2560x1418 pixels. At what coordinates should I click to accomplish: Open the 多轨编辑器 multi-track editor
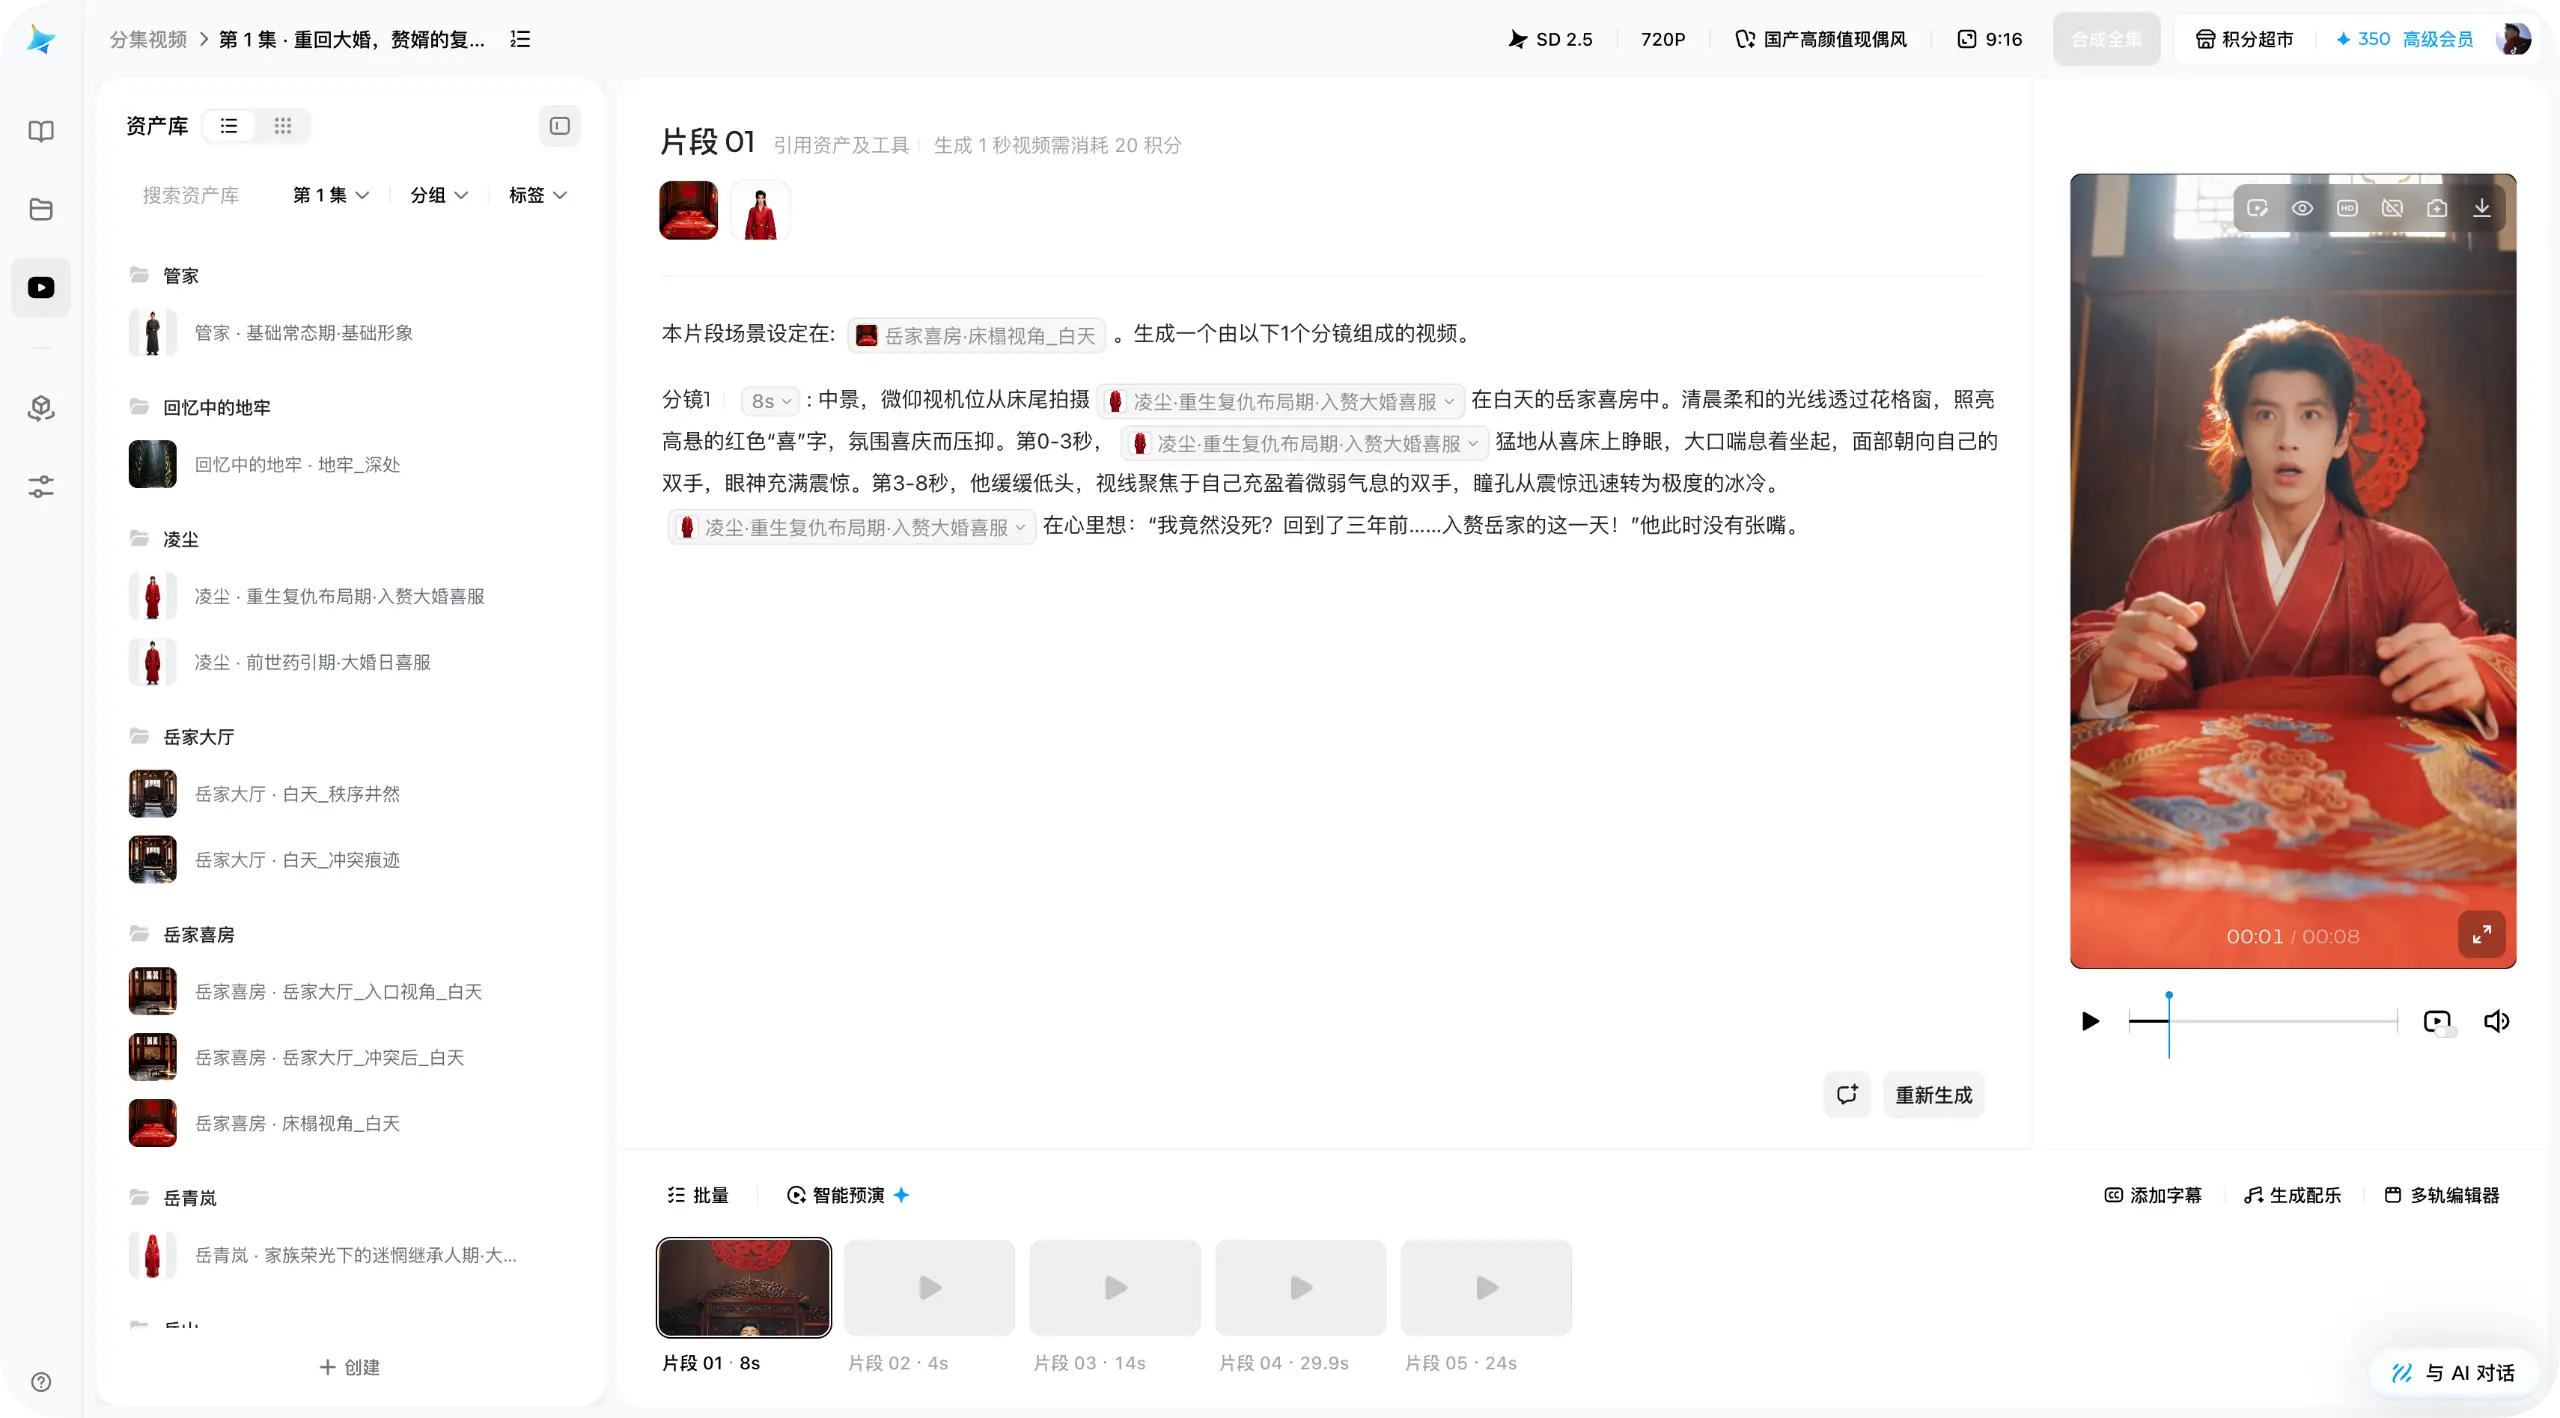coord(2442,1195)
